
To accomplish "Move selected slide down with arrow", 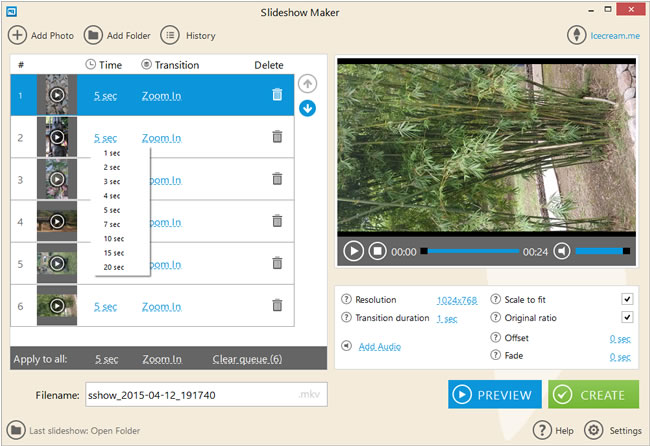I will point(308,107).
